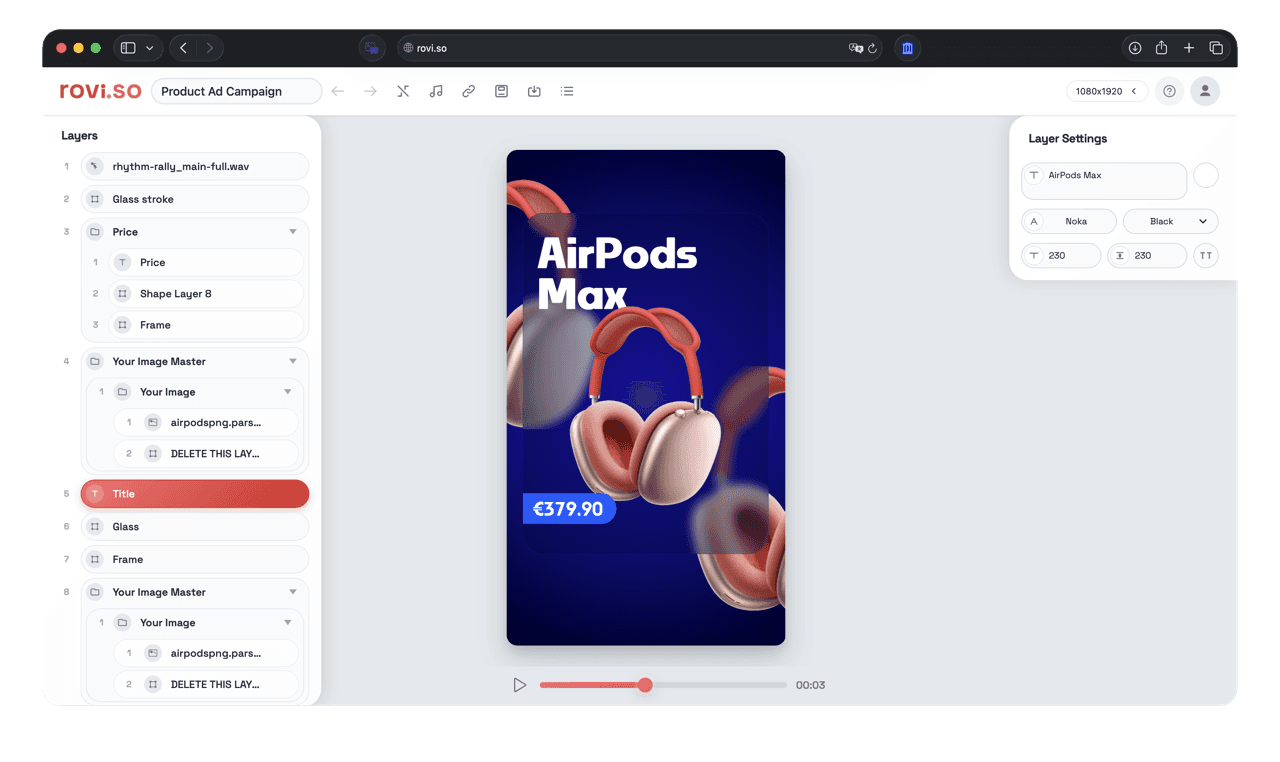Click the rovi.so logo
The image size is (1280, 762).
tap(100, 91)
